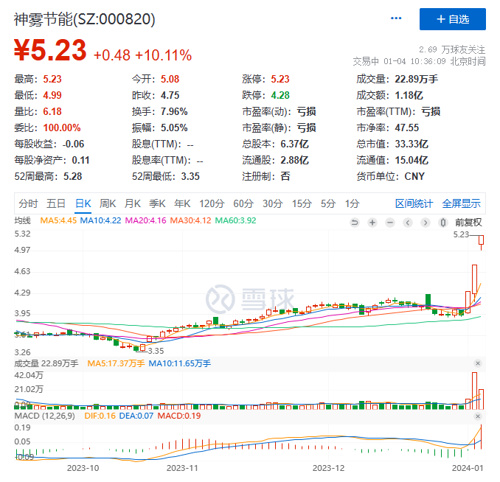Viewport: 500px width, 482px height.
Task: Click the stock title 神雾节能(SZ:000820)
Action: pyautogui.click(x=85, y=19)
